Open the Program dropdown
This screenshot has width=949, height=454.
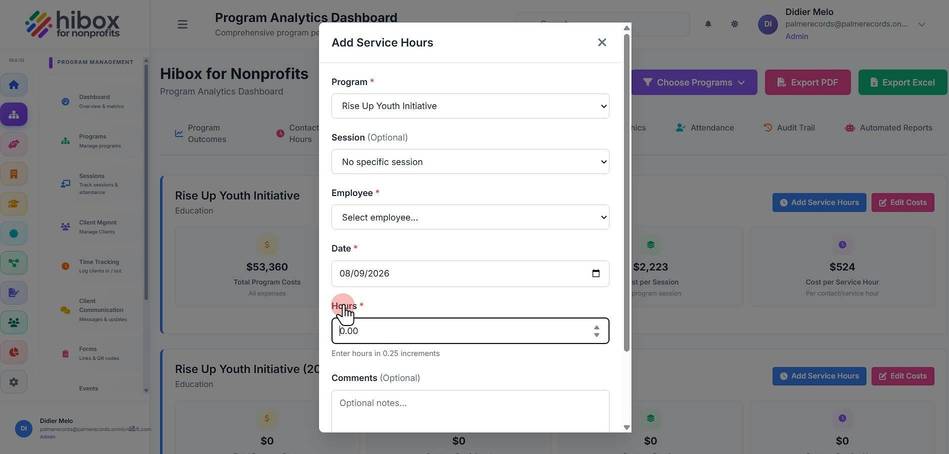470,106
